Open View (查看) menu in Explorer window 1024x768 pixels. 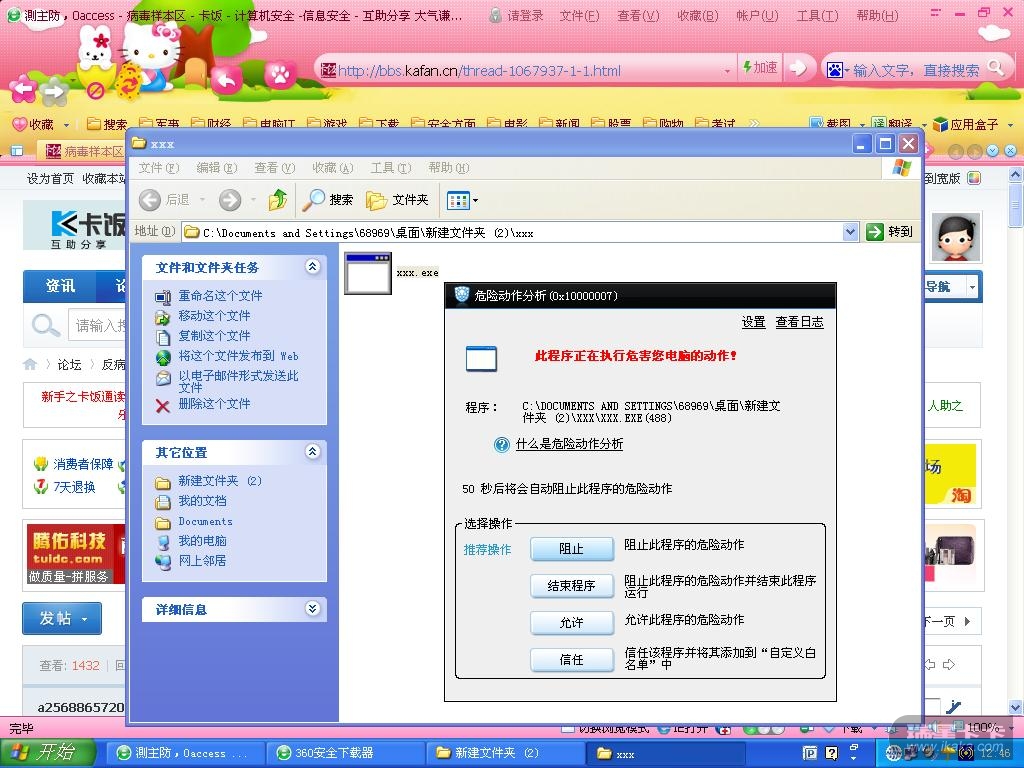(x=274, y=168)
